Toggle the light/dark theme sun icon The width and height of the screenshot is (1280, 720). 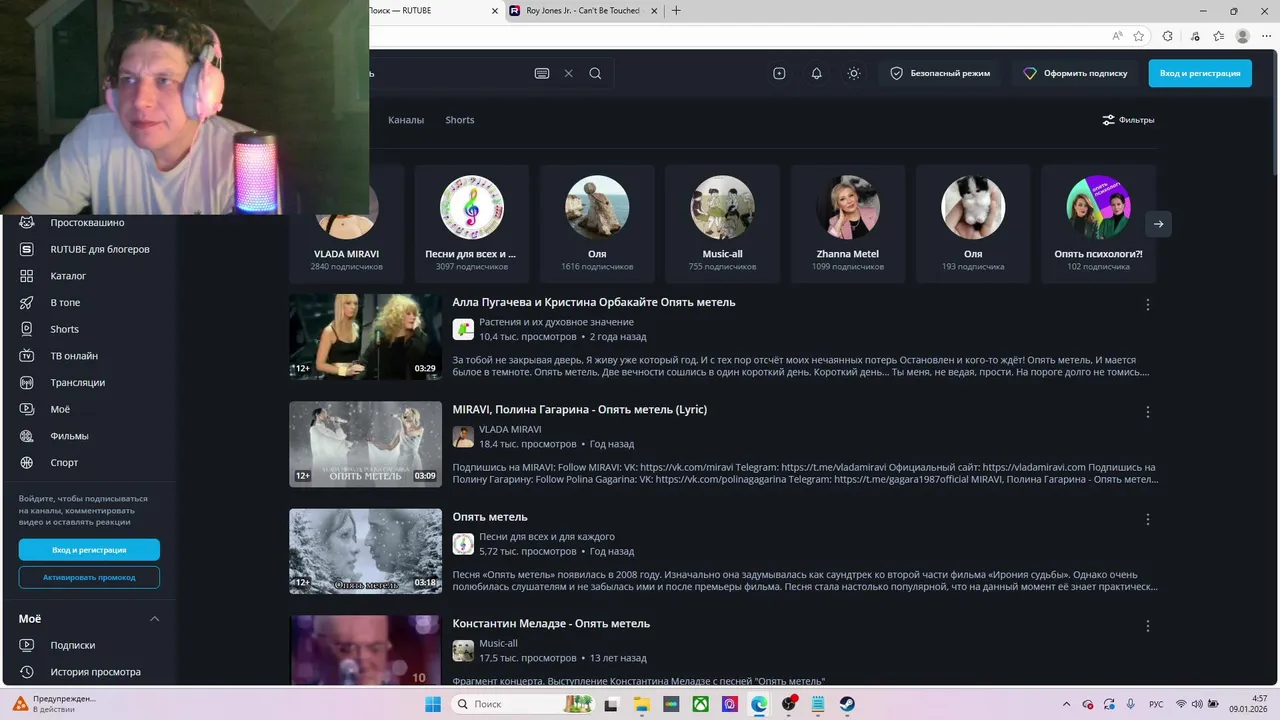pos(853,73)
